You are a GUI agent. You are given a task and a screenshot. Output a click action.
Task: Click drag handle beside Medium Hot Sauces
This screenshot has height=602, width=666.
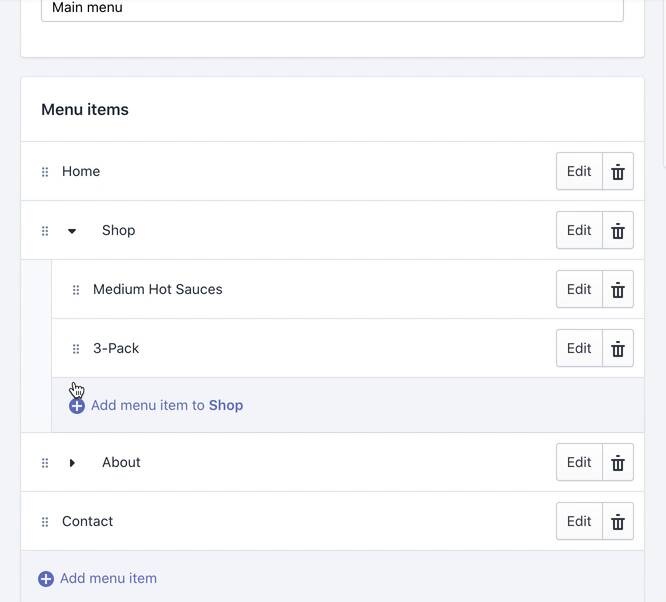coord(76,290)
